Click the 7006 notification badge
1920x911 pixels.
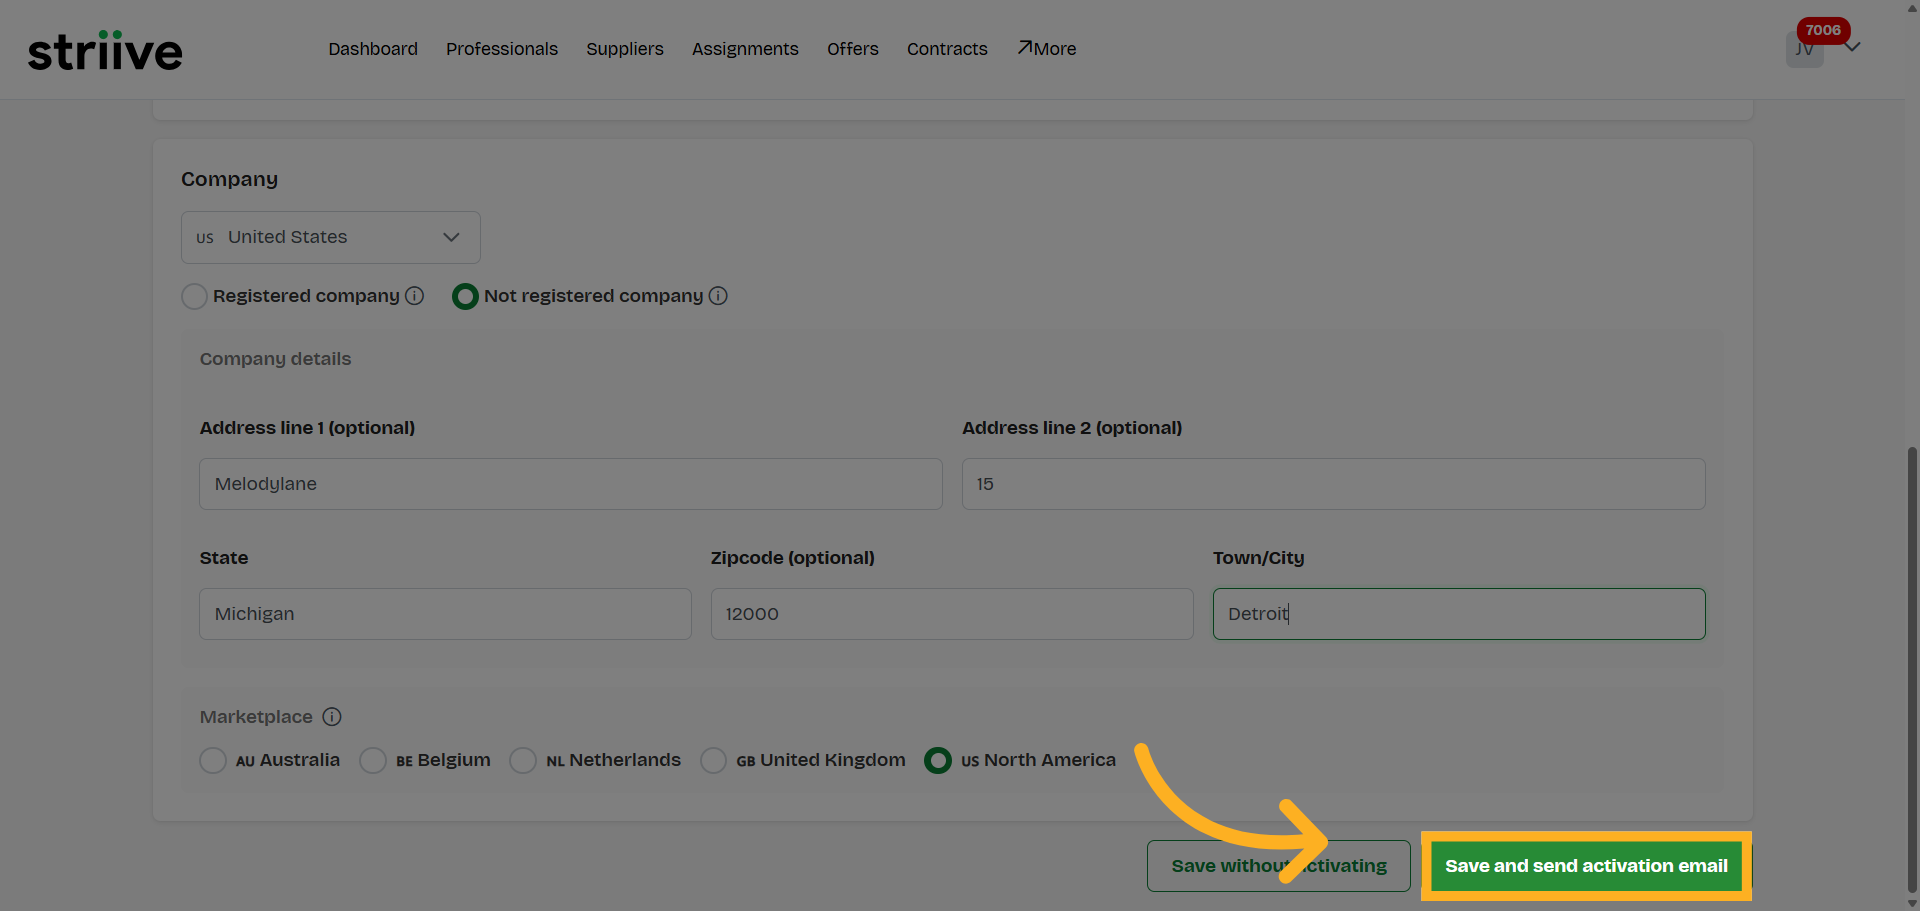coord(1823,30)
